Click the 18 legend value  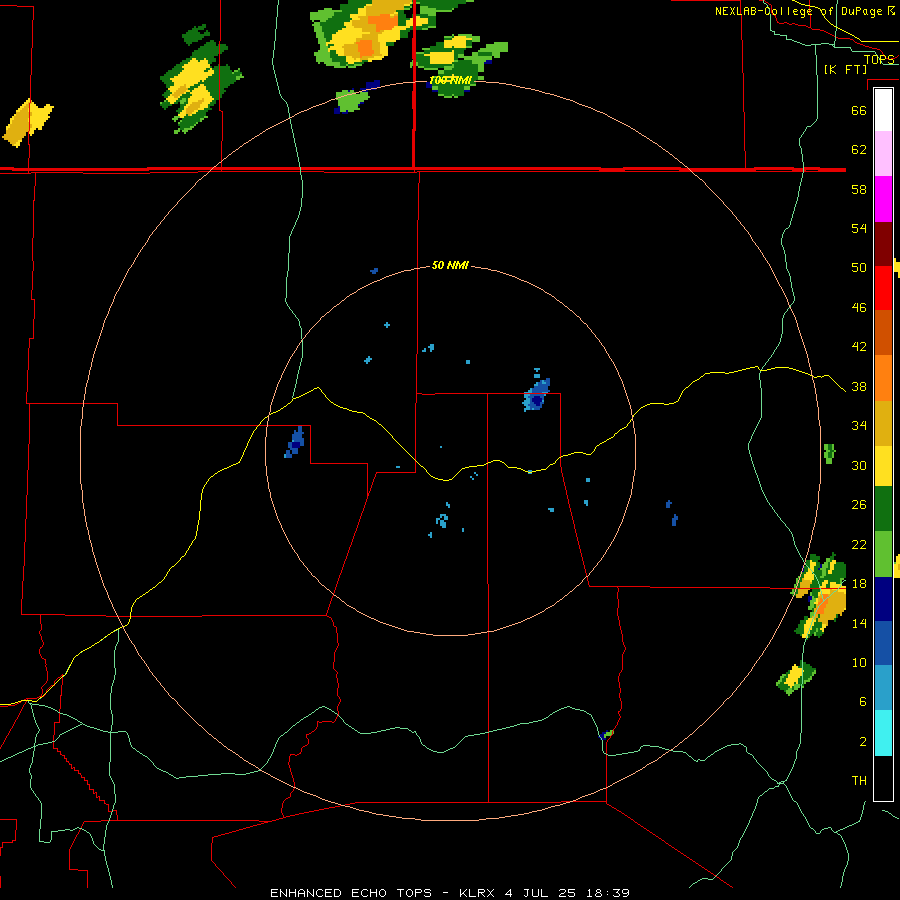[x=859, y=584]
